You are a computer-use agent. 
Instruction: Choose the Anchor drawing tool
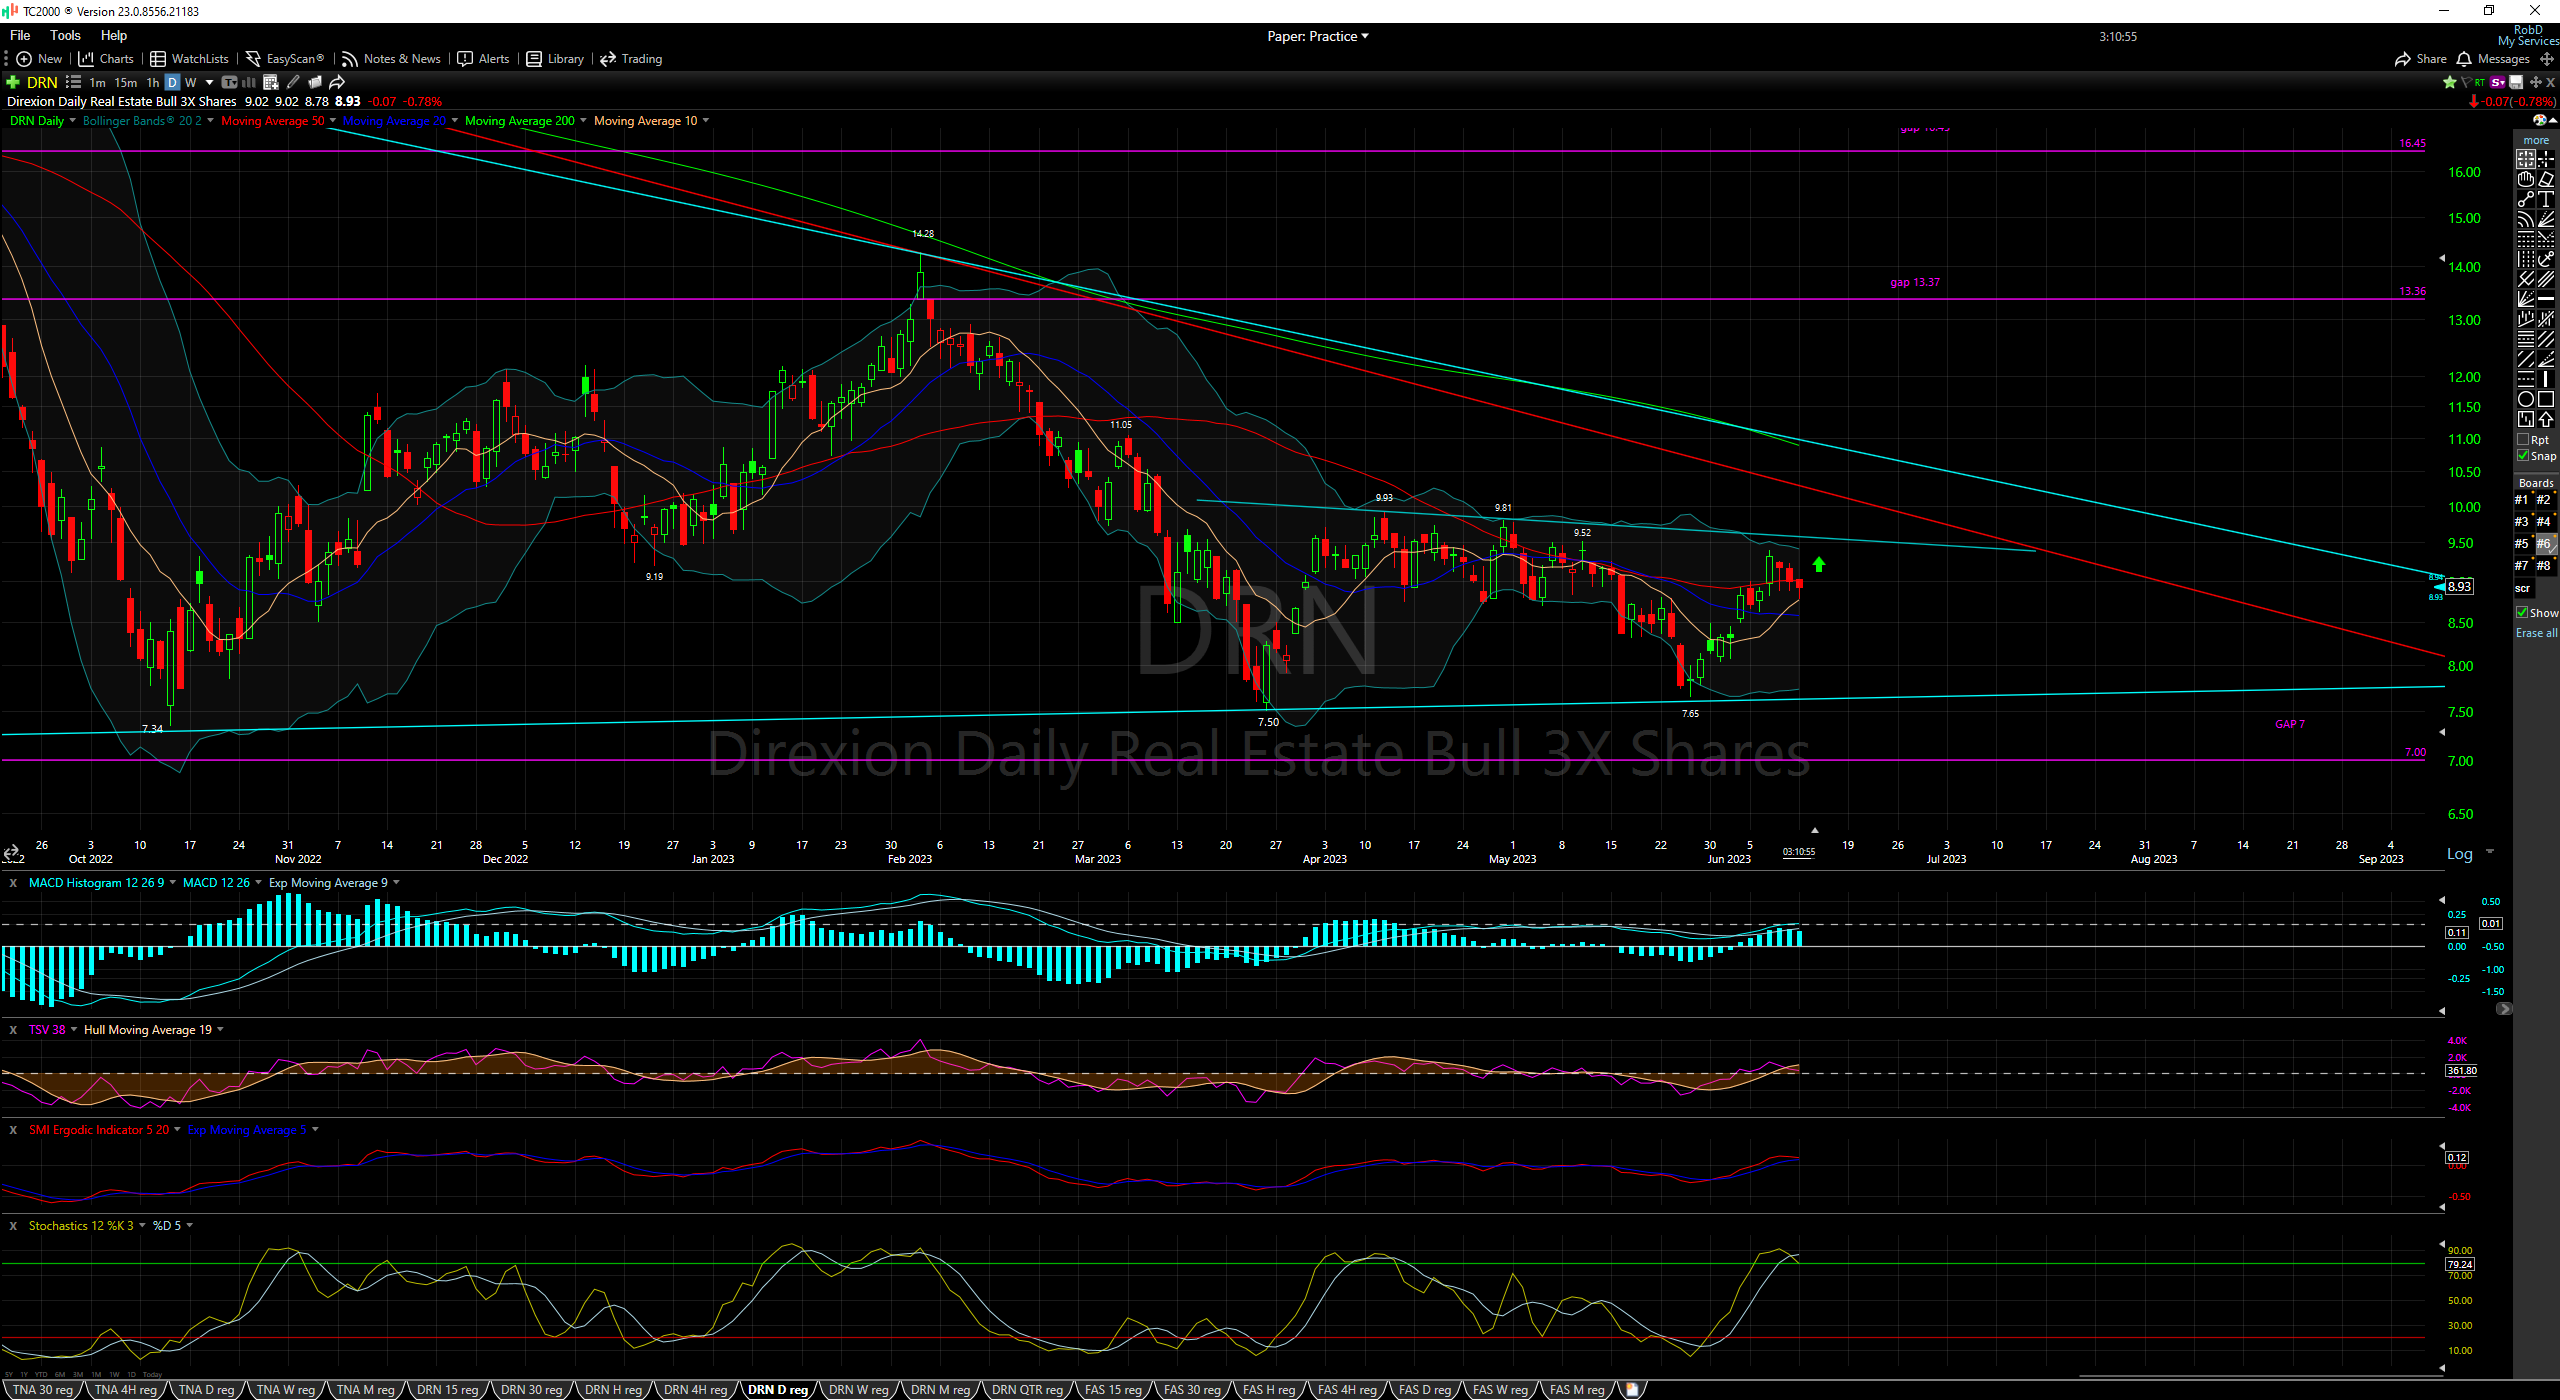coord(2546,259)
